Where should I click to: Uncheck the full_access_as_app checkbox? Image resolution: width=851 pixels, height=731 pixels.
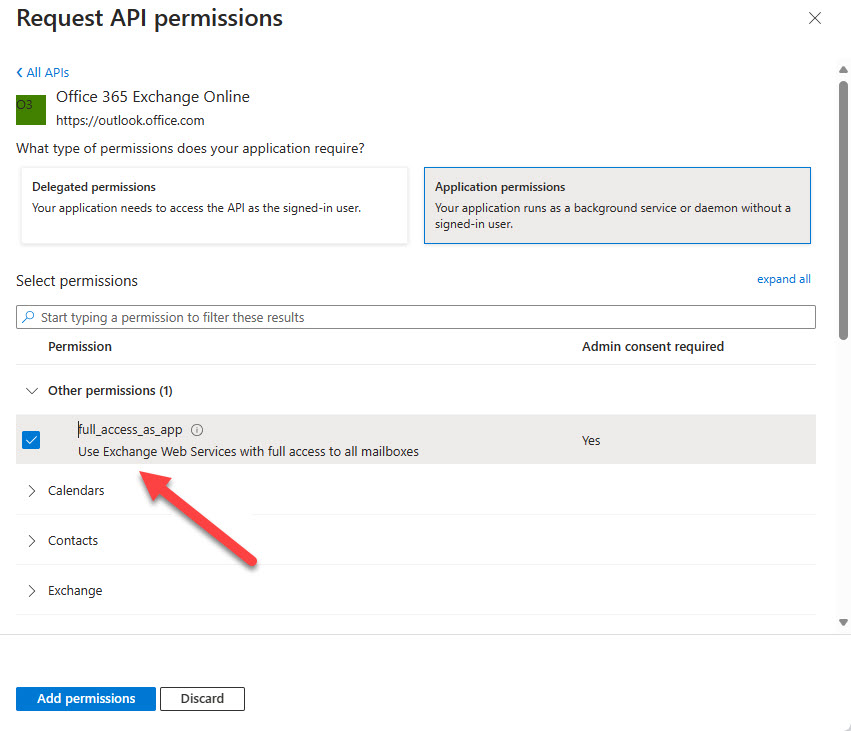pos(31,440)
